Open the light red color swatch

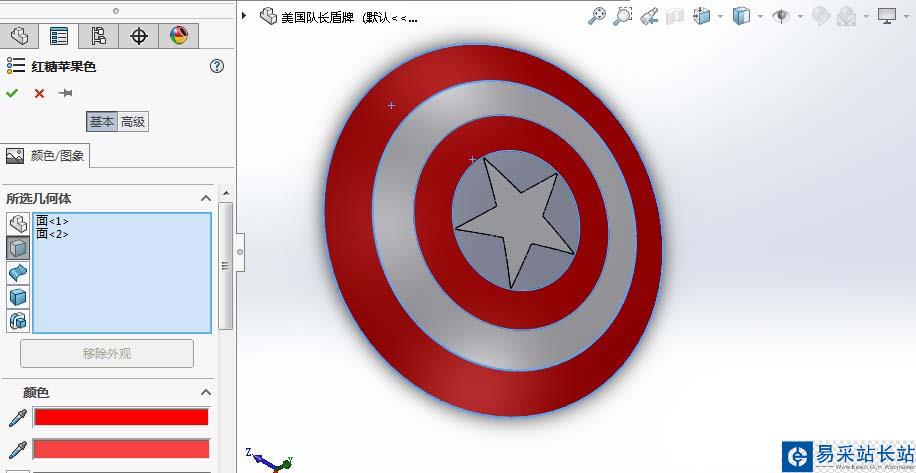click(x=121, y=448)
